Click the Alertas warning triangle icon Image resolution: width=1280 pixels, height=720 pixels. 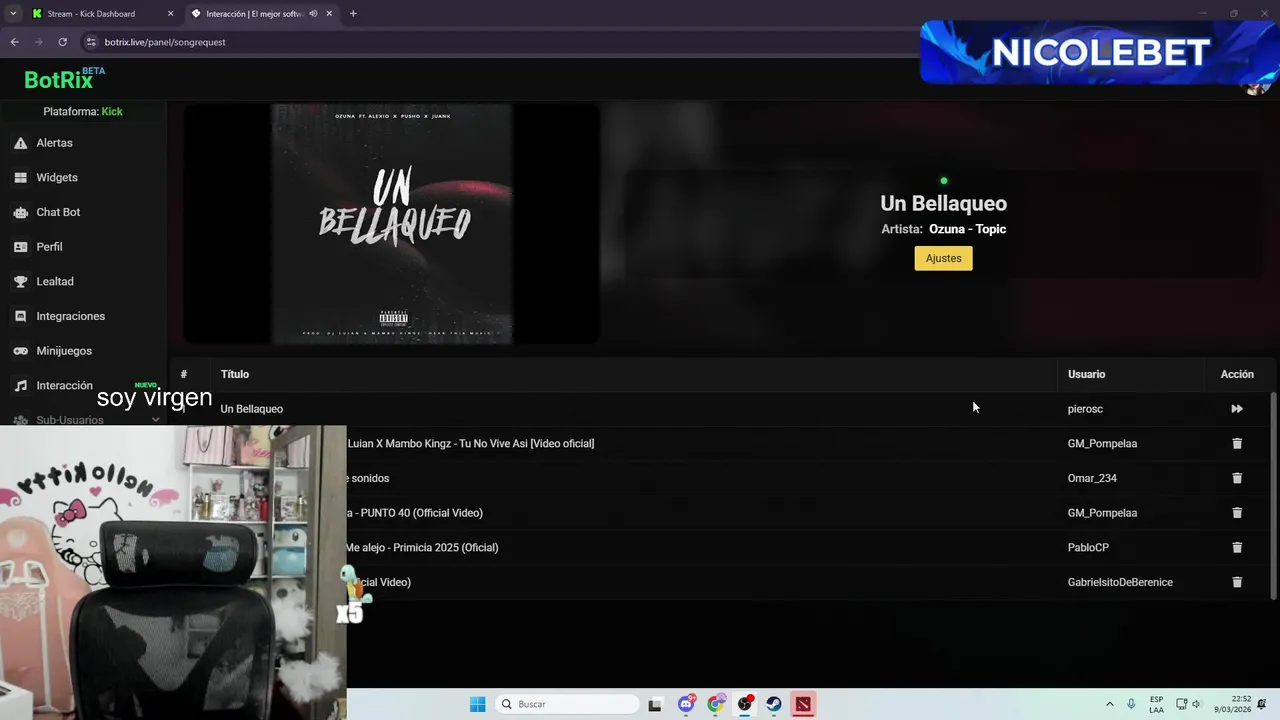coord(20,143)
